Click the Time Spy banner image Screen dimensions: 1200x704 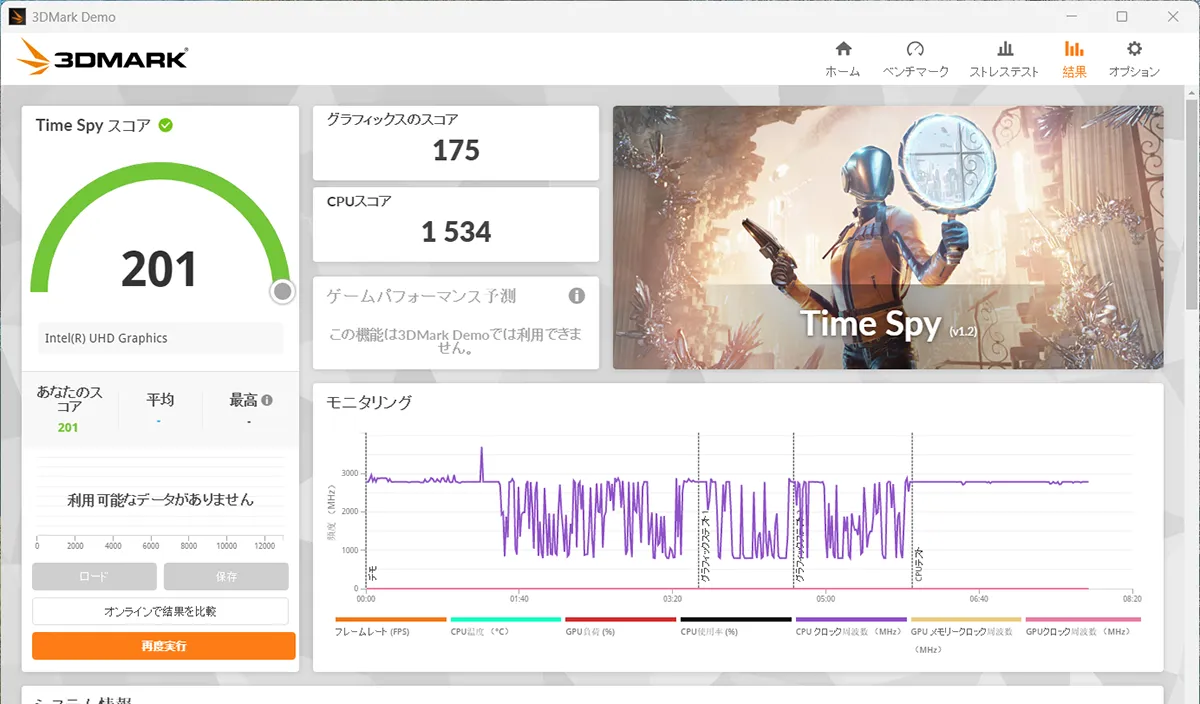(x=888, y=237)
